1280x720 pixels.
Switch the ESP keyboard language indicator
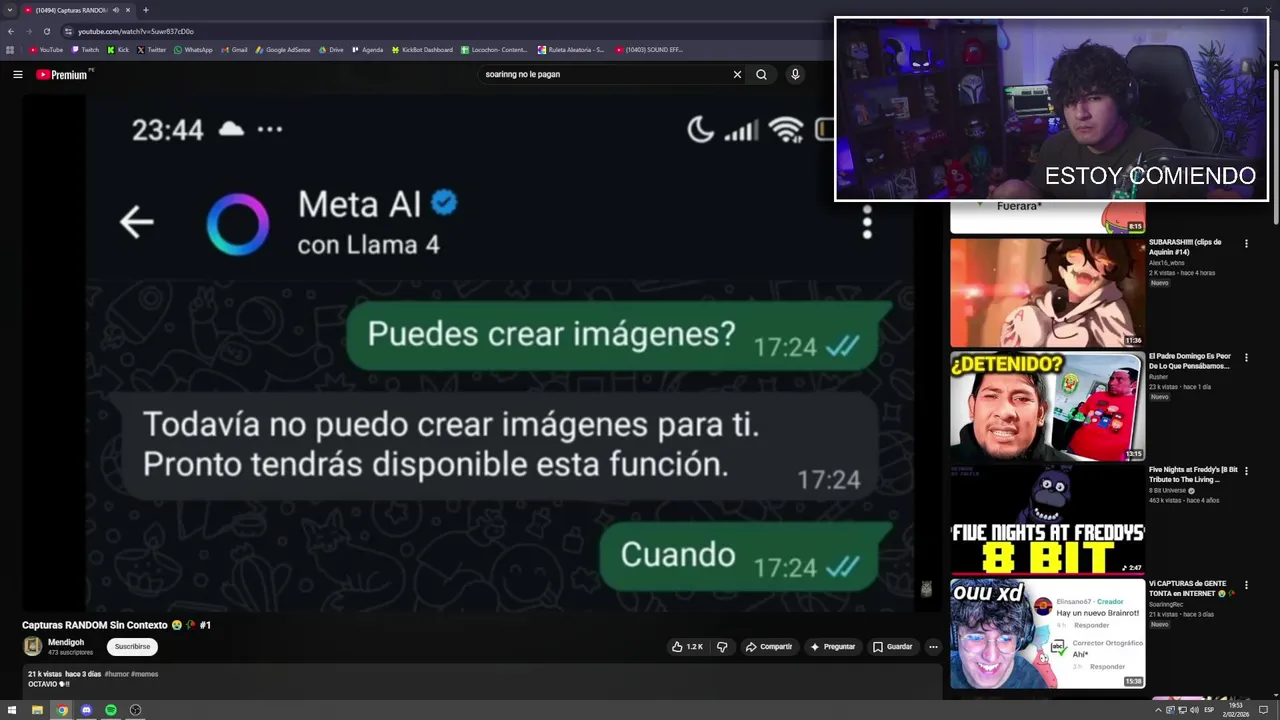1209,710
